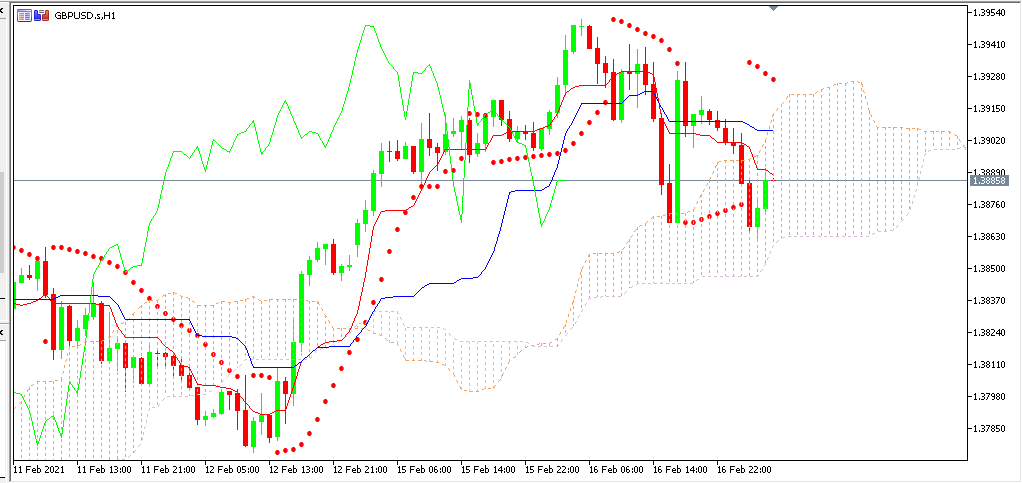Click the 1.38110 price scale label
The height and width of the screenshot is (483, 1022).
(x=989, y=364)
